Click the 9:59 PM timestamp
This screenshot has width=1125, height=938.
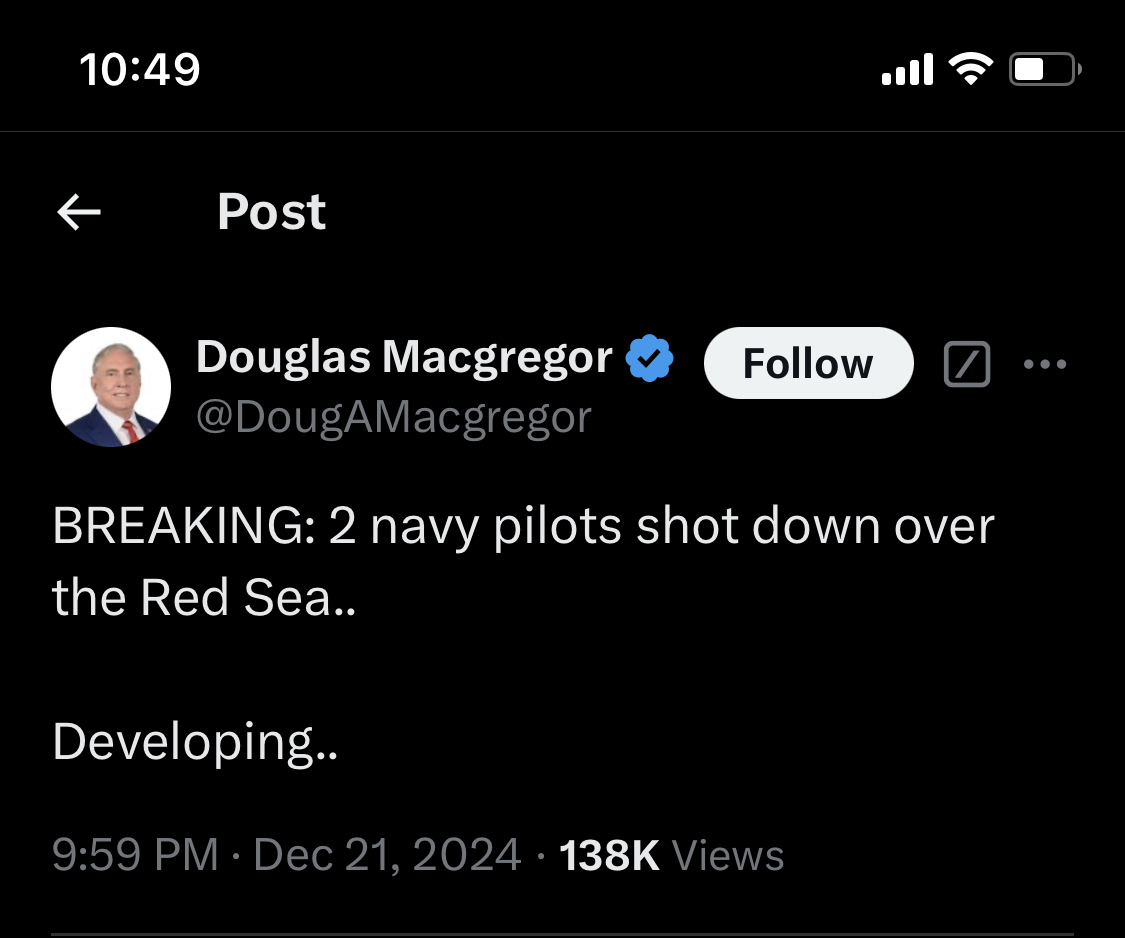(x=135, y=856)
